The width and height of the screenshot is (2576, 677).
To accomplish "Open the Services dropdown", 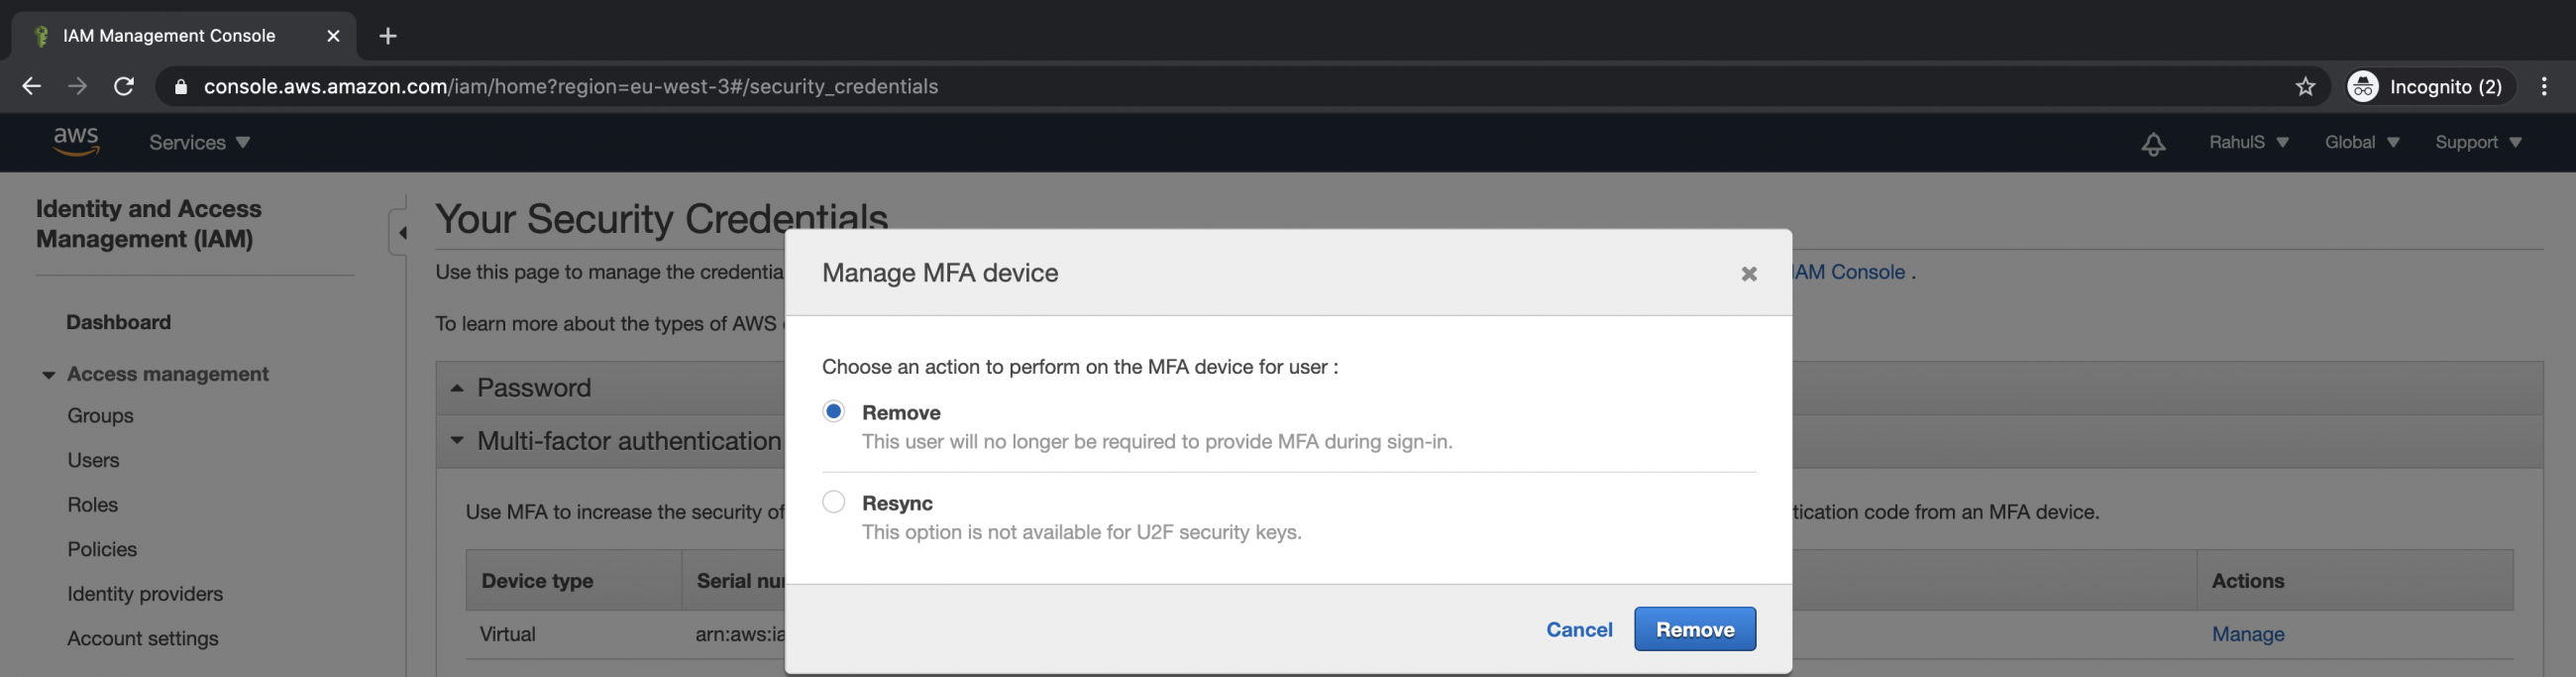I will click(197, 142).
